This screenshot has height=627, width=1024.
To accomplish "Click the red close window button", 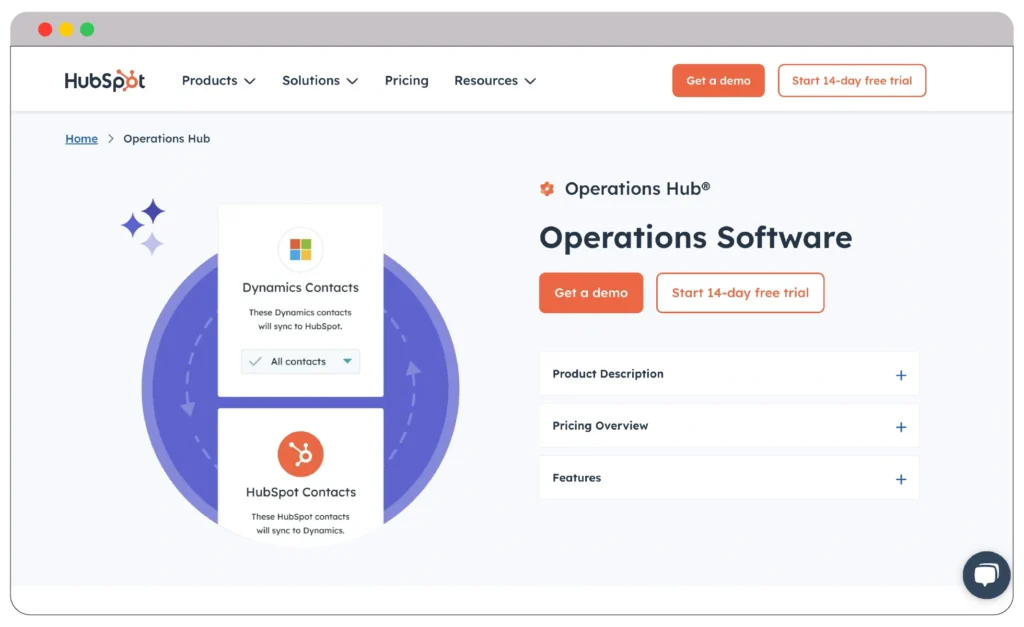I will [45, 29].
